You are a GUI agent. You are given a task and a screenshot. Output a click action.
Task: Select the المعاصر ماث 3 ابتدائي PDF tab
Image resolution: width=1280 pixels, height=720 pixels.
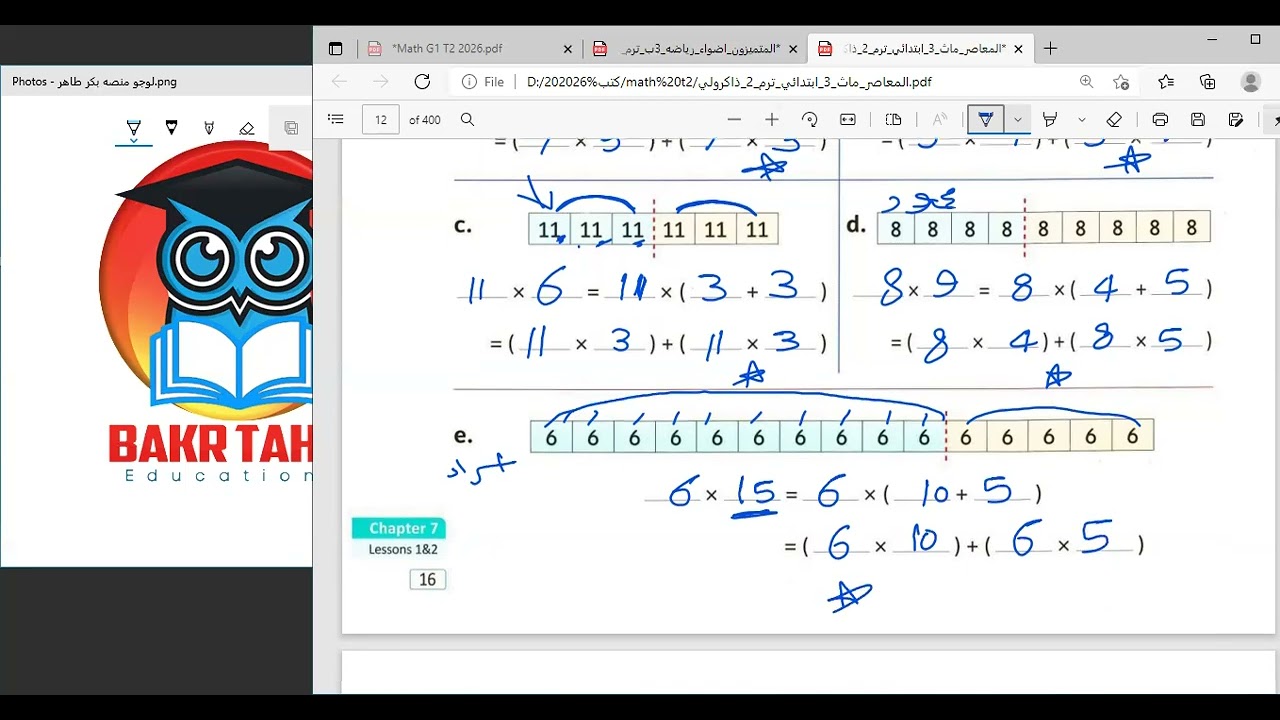click(921, 48)
